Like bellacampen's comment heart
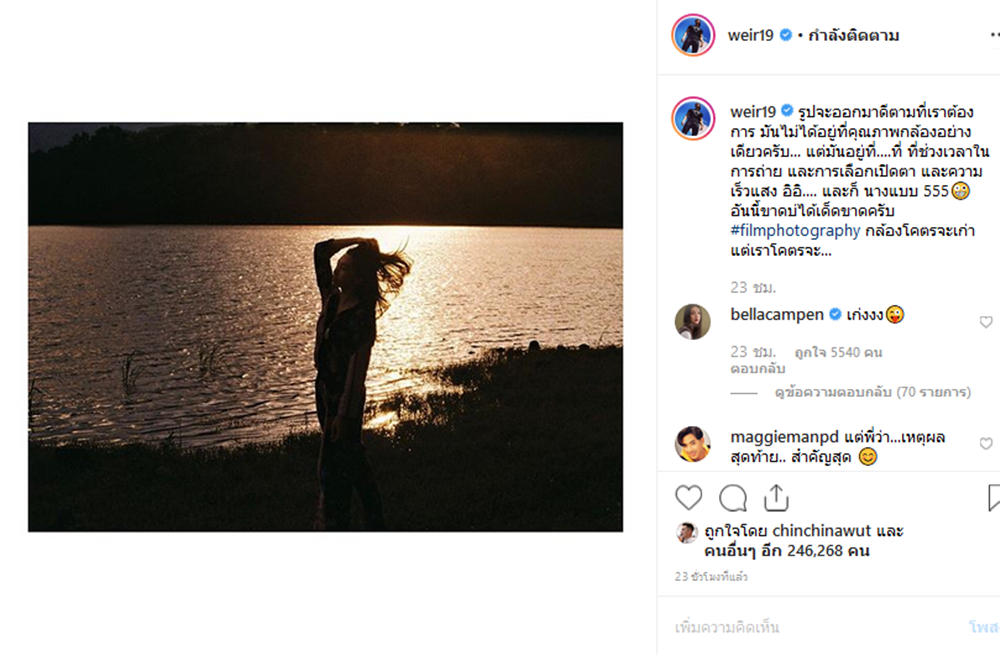Viewport: 1000px width, 655px height. point(986,322)
